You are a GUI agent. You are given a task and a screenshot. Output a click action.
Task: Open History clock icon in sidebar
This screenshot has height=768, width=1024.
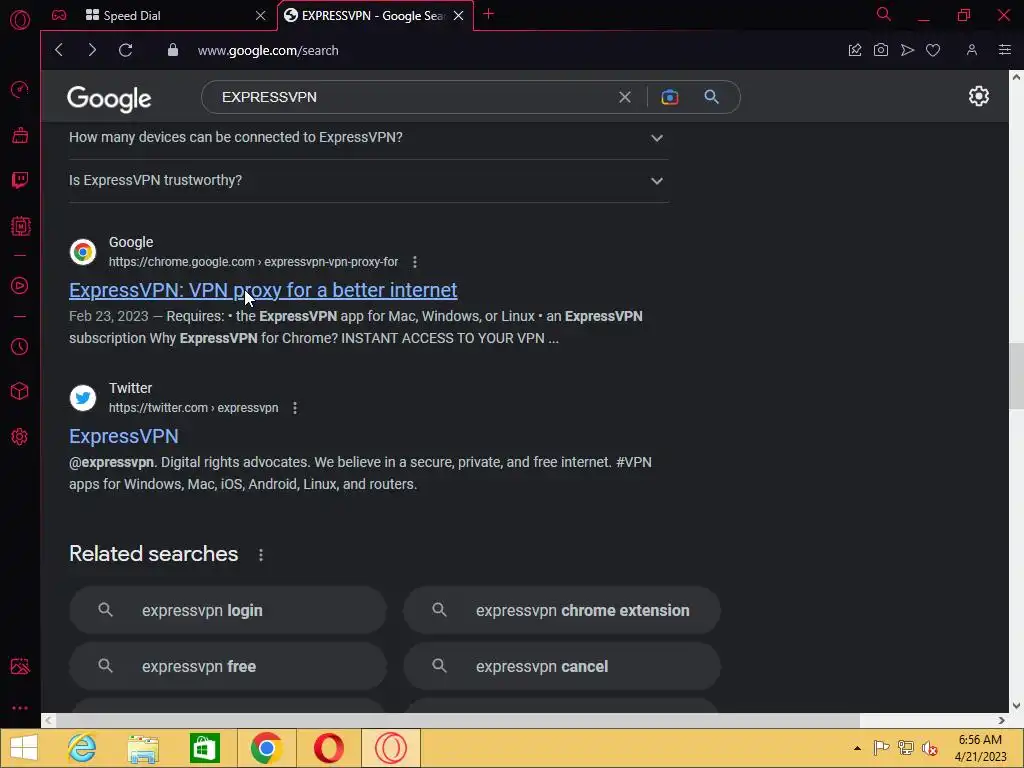tap(20, 346)
